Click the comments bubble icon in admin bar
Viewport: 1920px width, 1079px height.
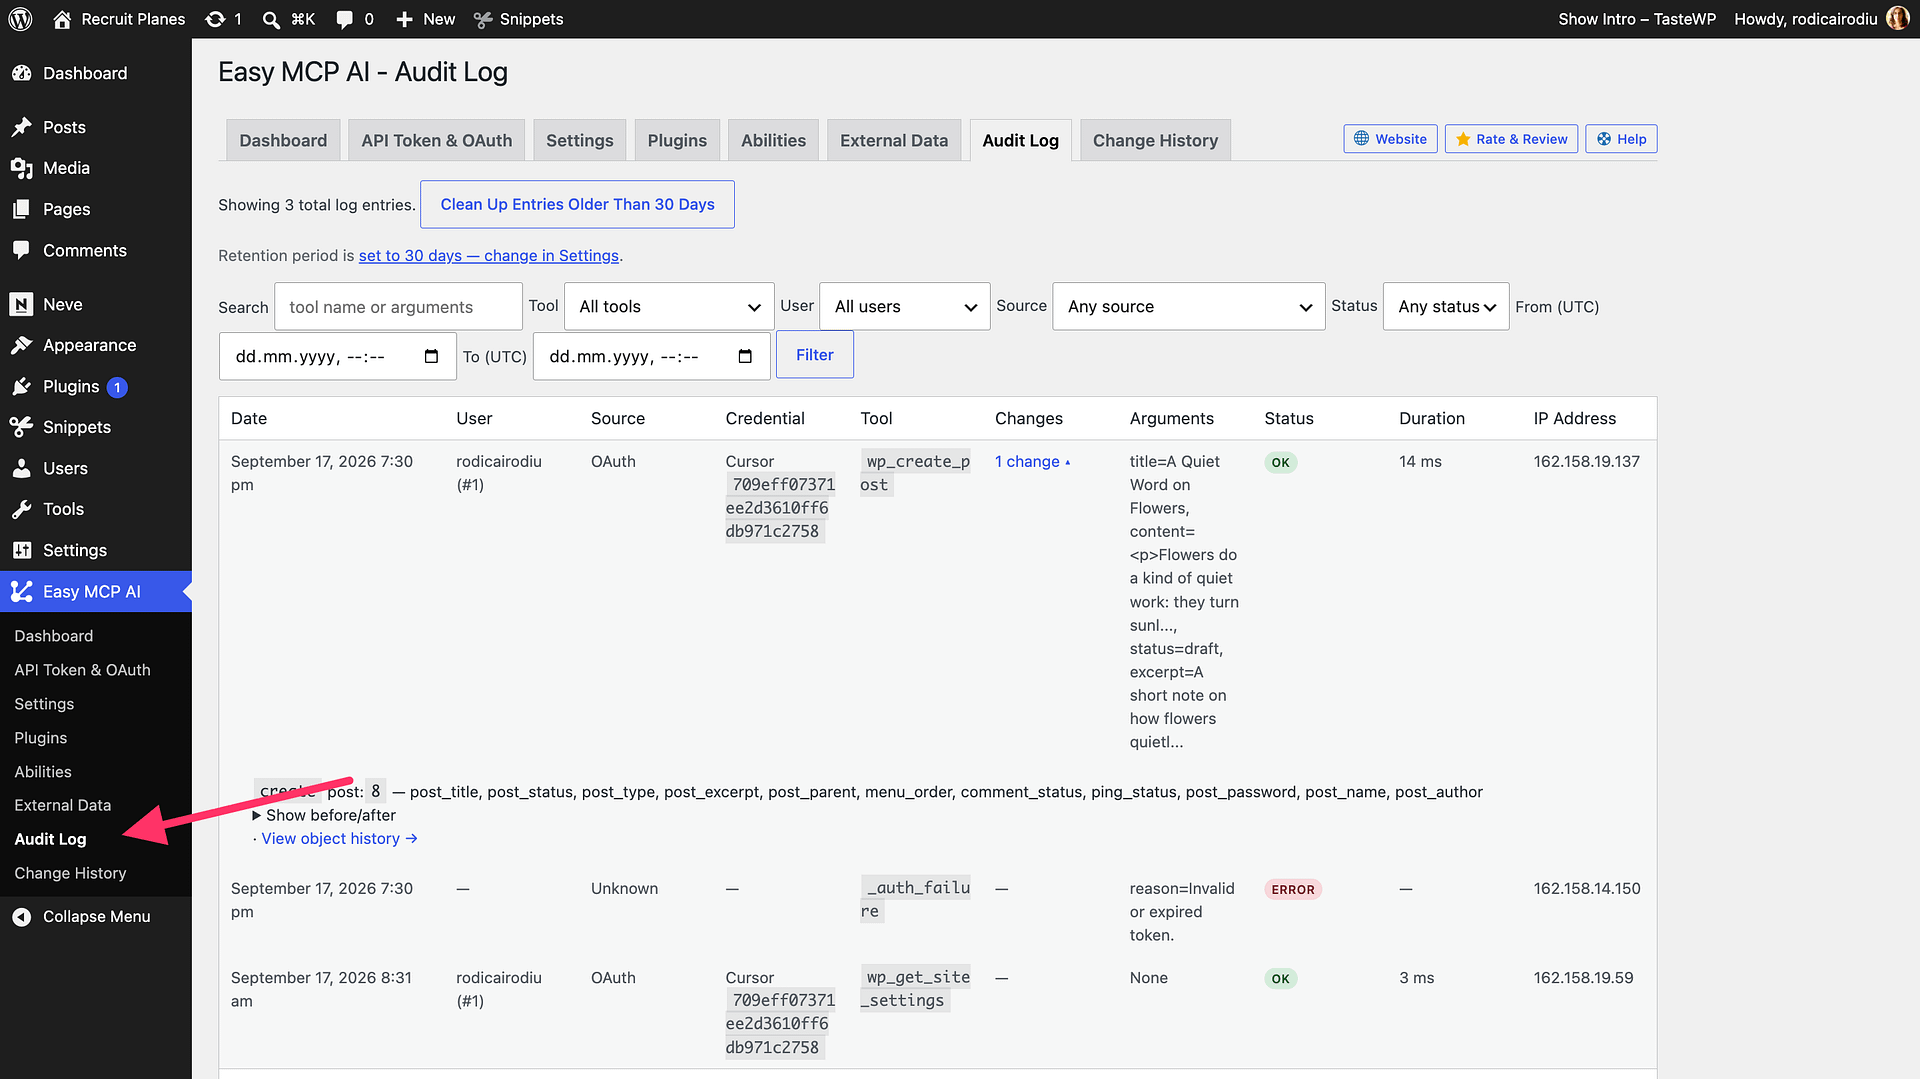click(345, 19)
